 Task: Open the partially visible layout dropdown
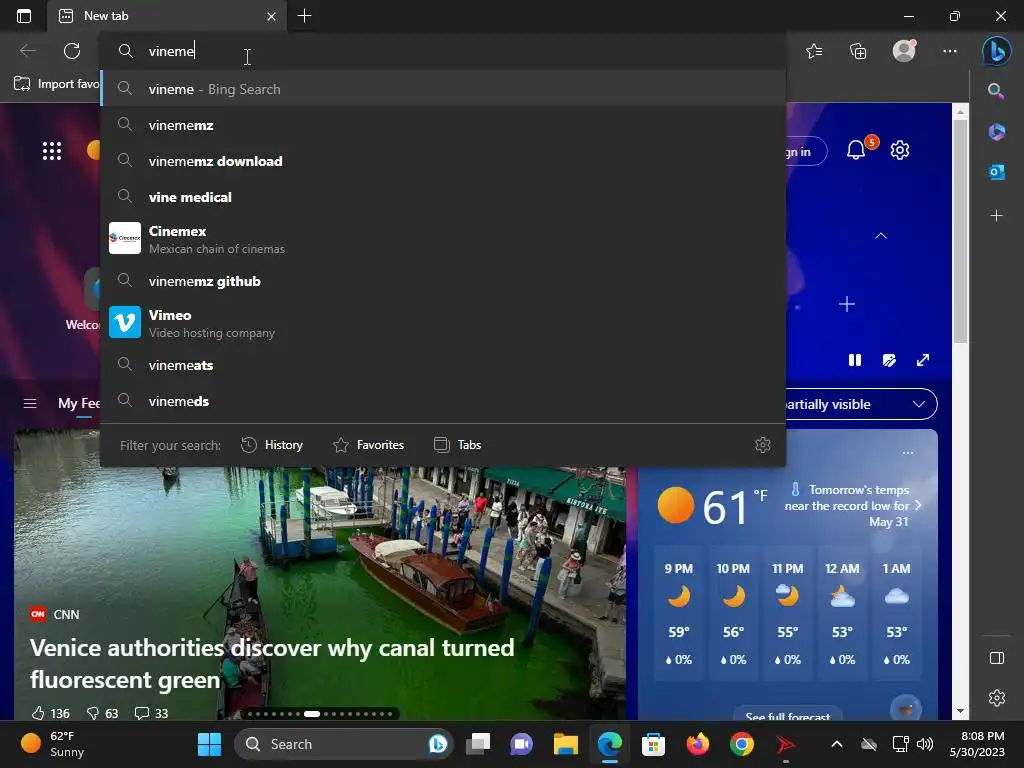(861, 404)
